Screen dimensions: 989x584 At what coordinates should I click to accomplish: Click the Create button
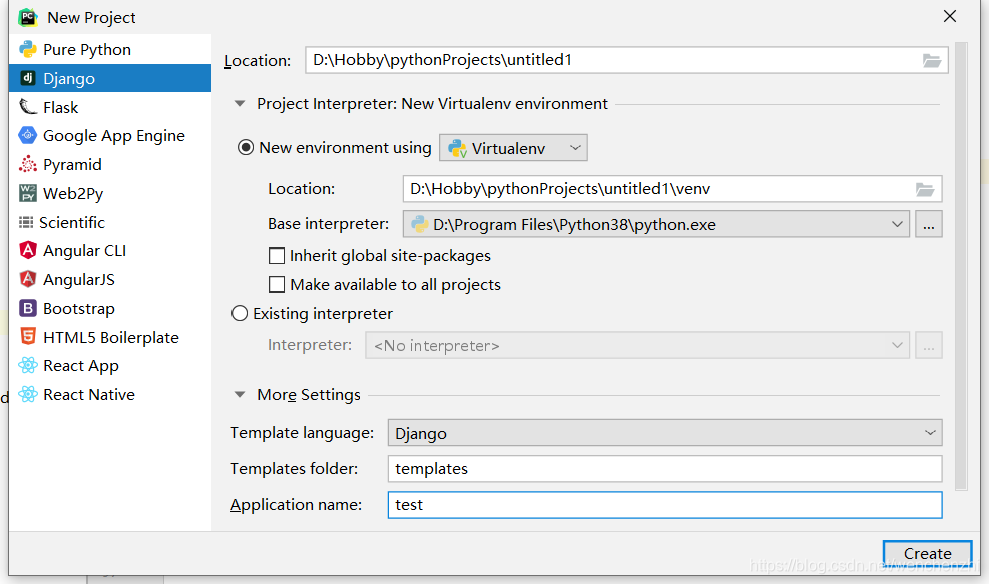pos(927,554)
